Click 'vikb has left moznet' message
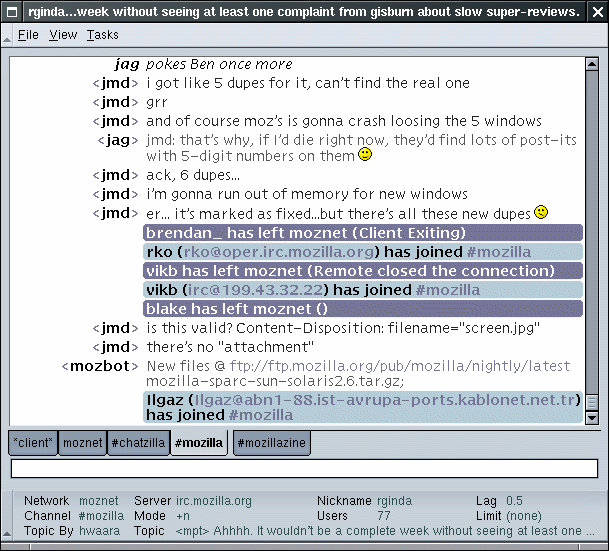 click(363, 271)
